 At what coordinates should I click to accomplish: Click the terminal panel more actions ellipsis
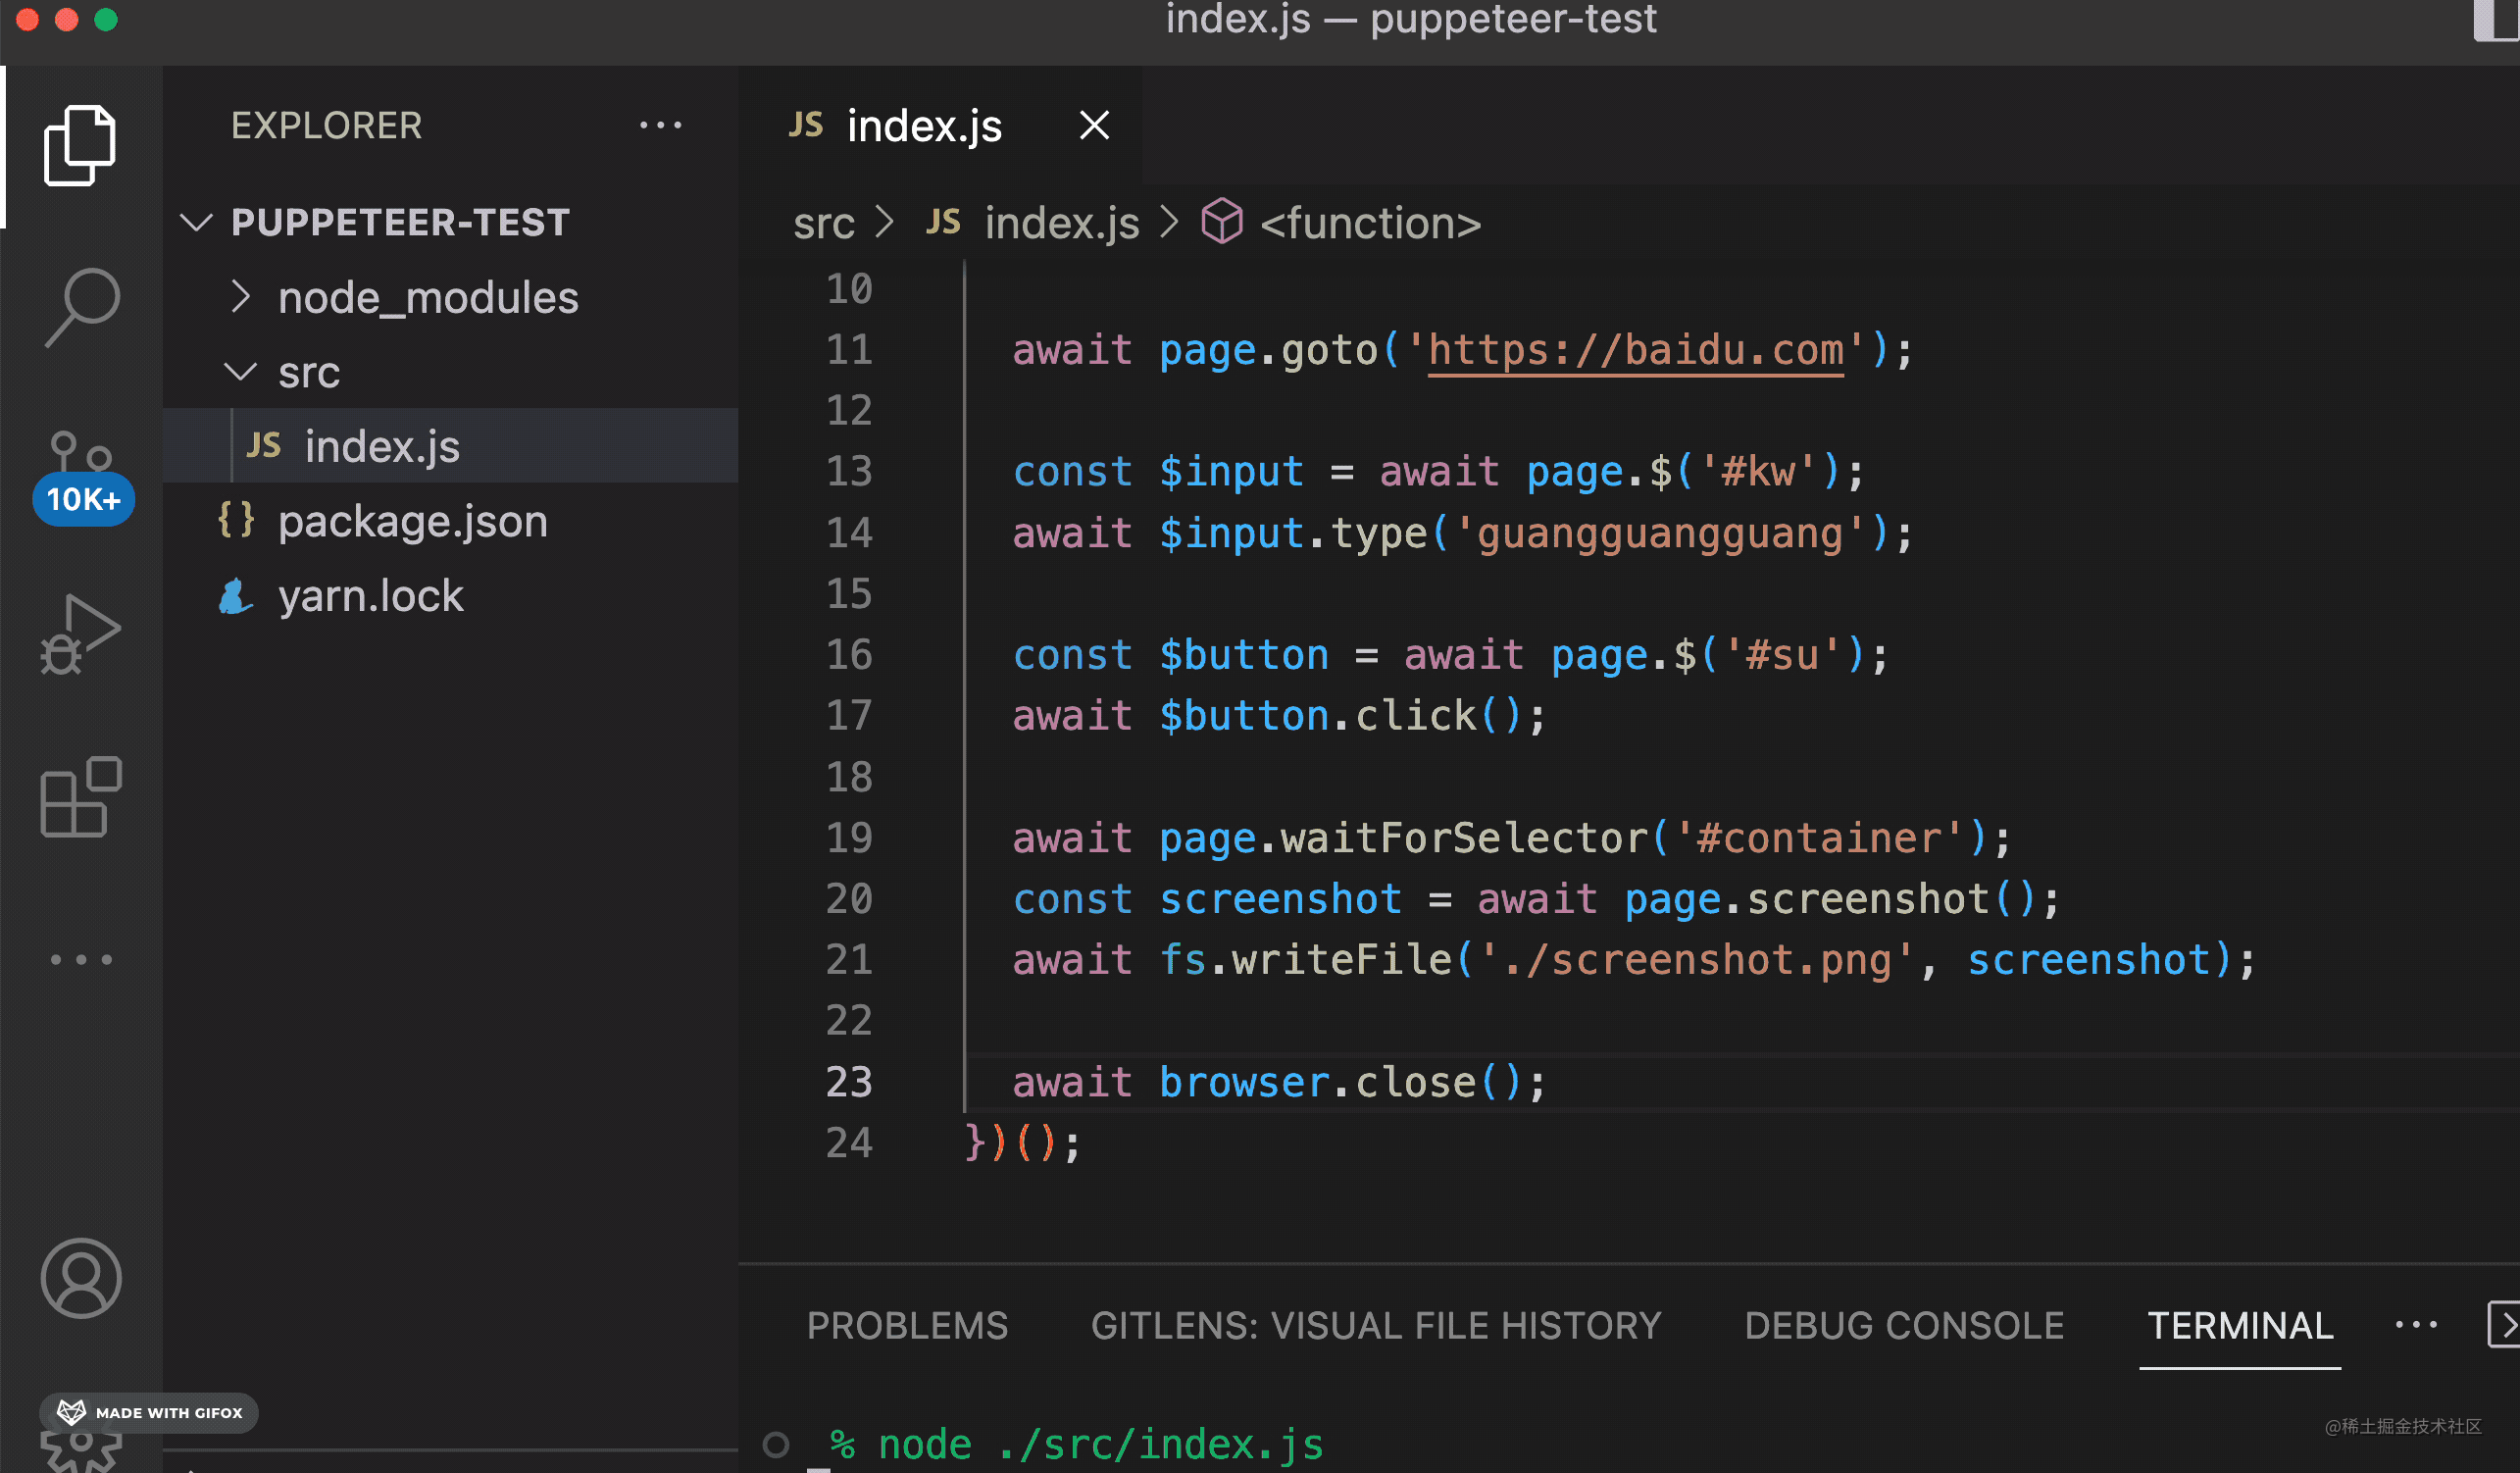[x=2416, y=1325]
